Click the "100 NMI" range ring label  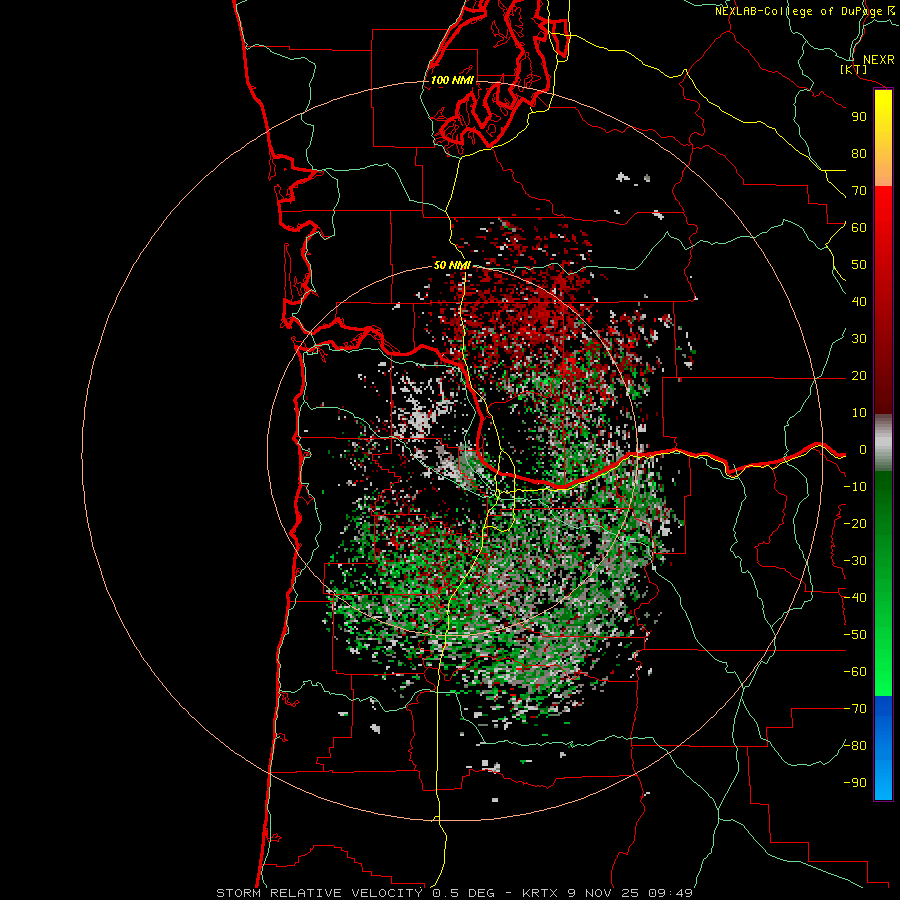452,80
